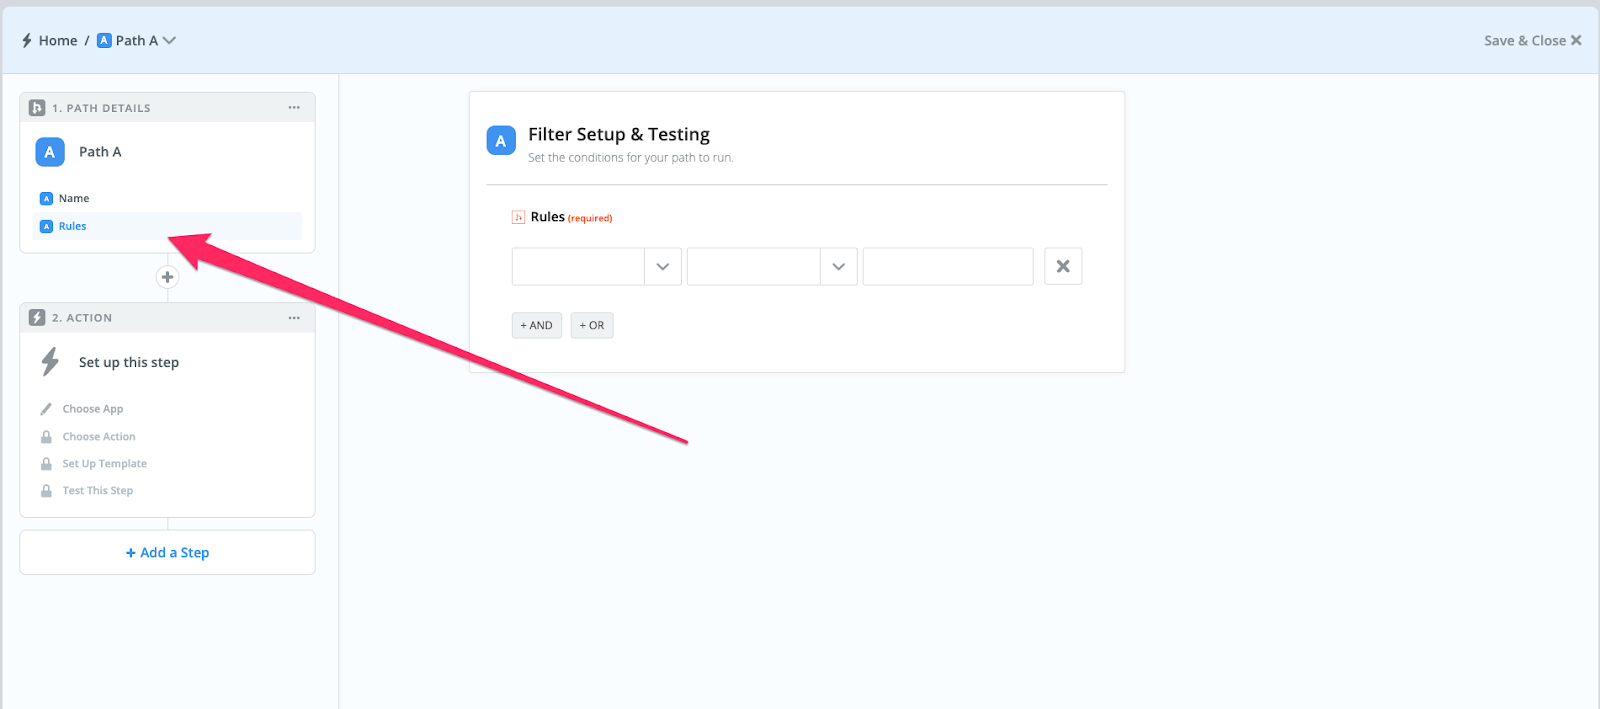1600x709 pixels.
Task: Click the lock icon beside Test This Step
Action: 46,491
